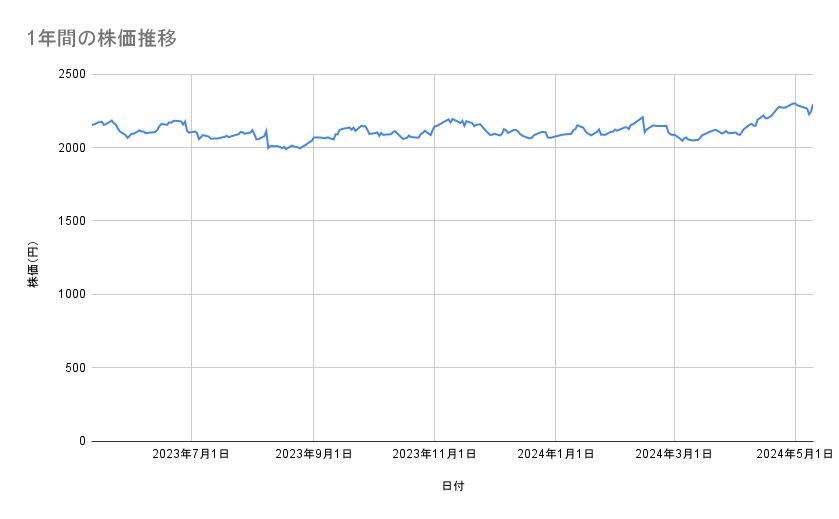The height and width of the screenshot is (519, 839).
Task: Select the 2024年5月1日 date label
Action: (795, 455)
